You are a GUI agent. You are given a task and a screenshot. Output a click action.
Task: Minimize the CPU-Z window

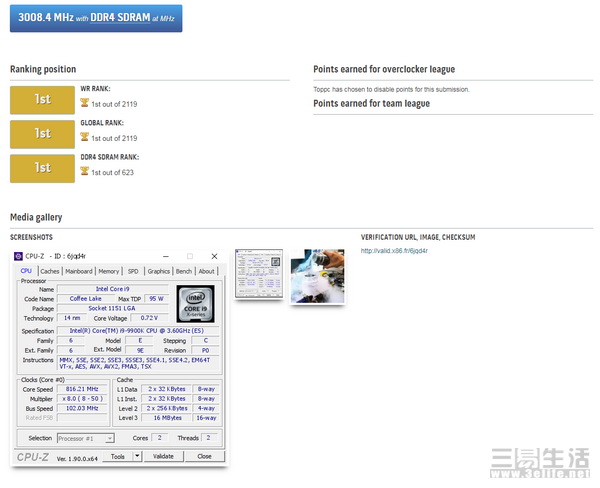pyautogui.click(x=166, y=256)
